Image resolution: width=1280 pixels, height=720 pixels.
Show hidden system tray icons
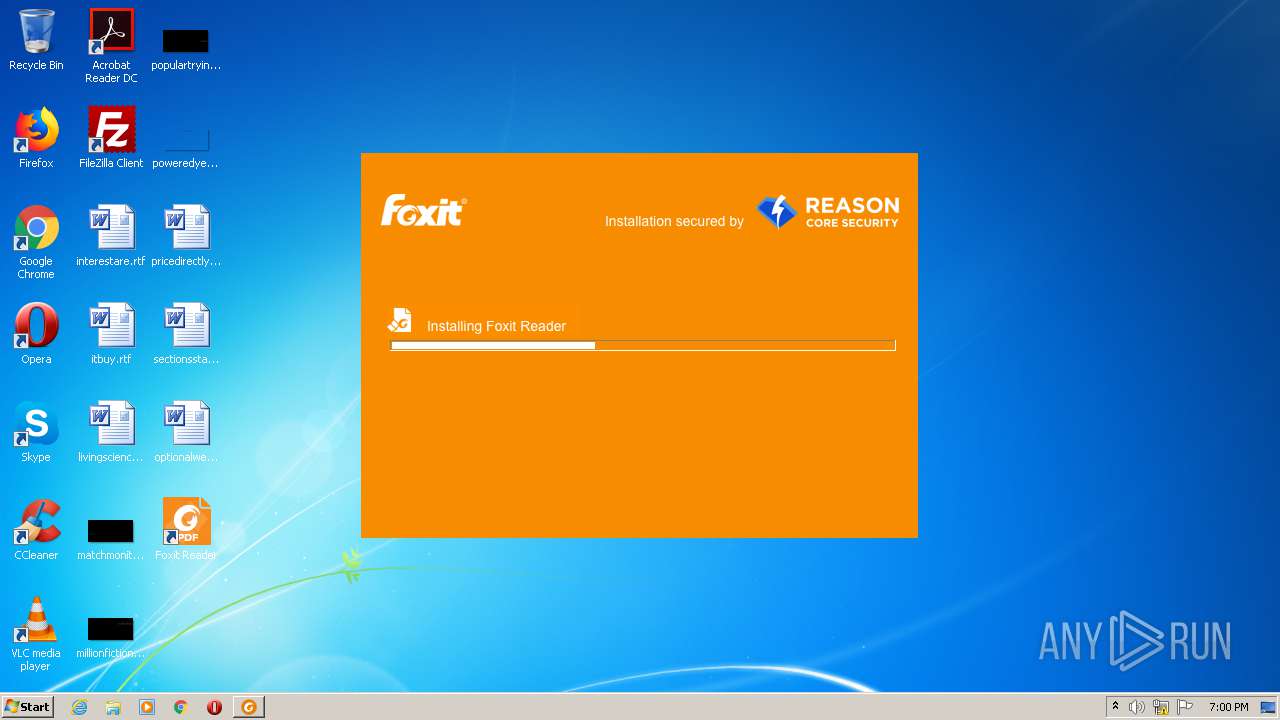1115,707
